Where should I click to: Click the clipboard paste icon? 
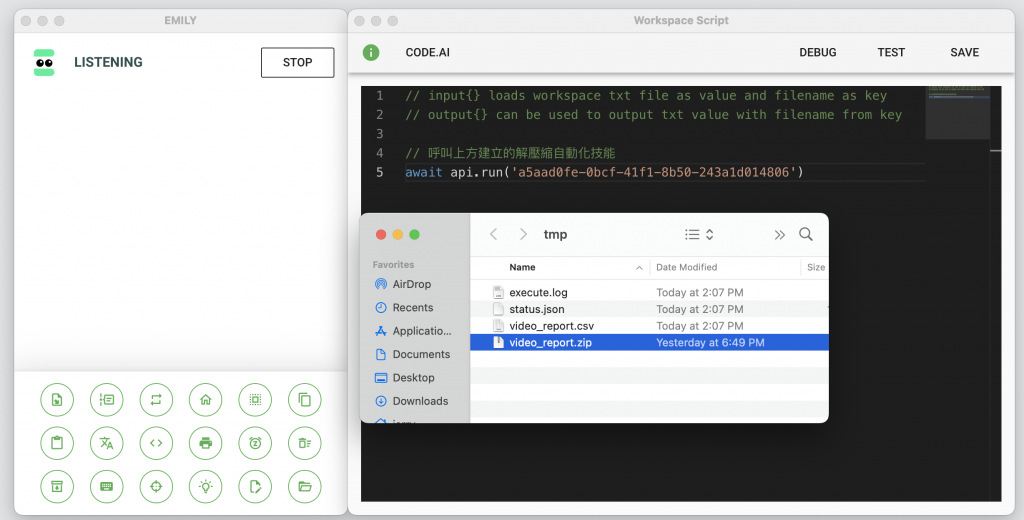[x=57, y=443]
